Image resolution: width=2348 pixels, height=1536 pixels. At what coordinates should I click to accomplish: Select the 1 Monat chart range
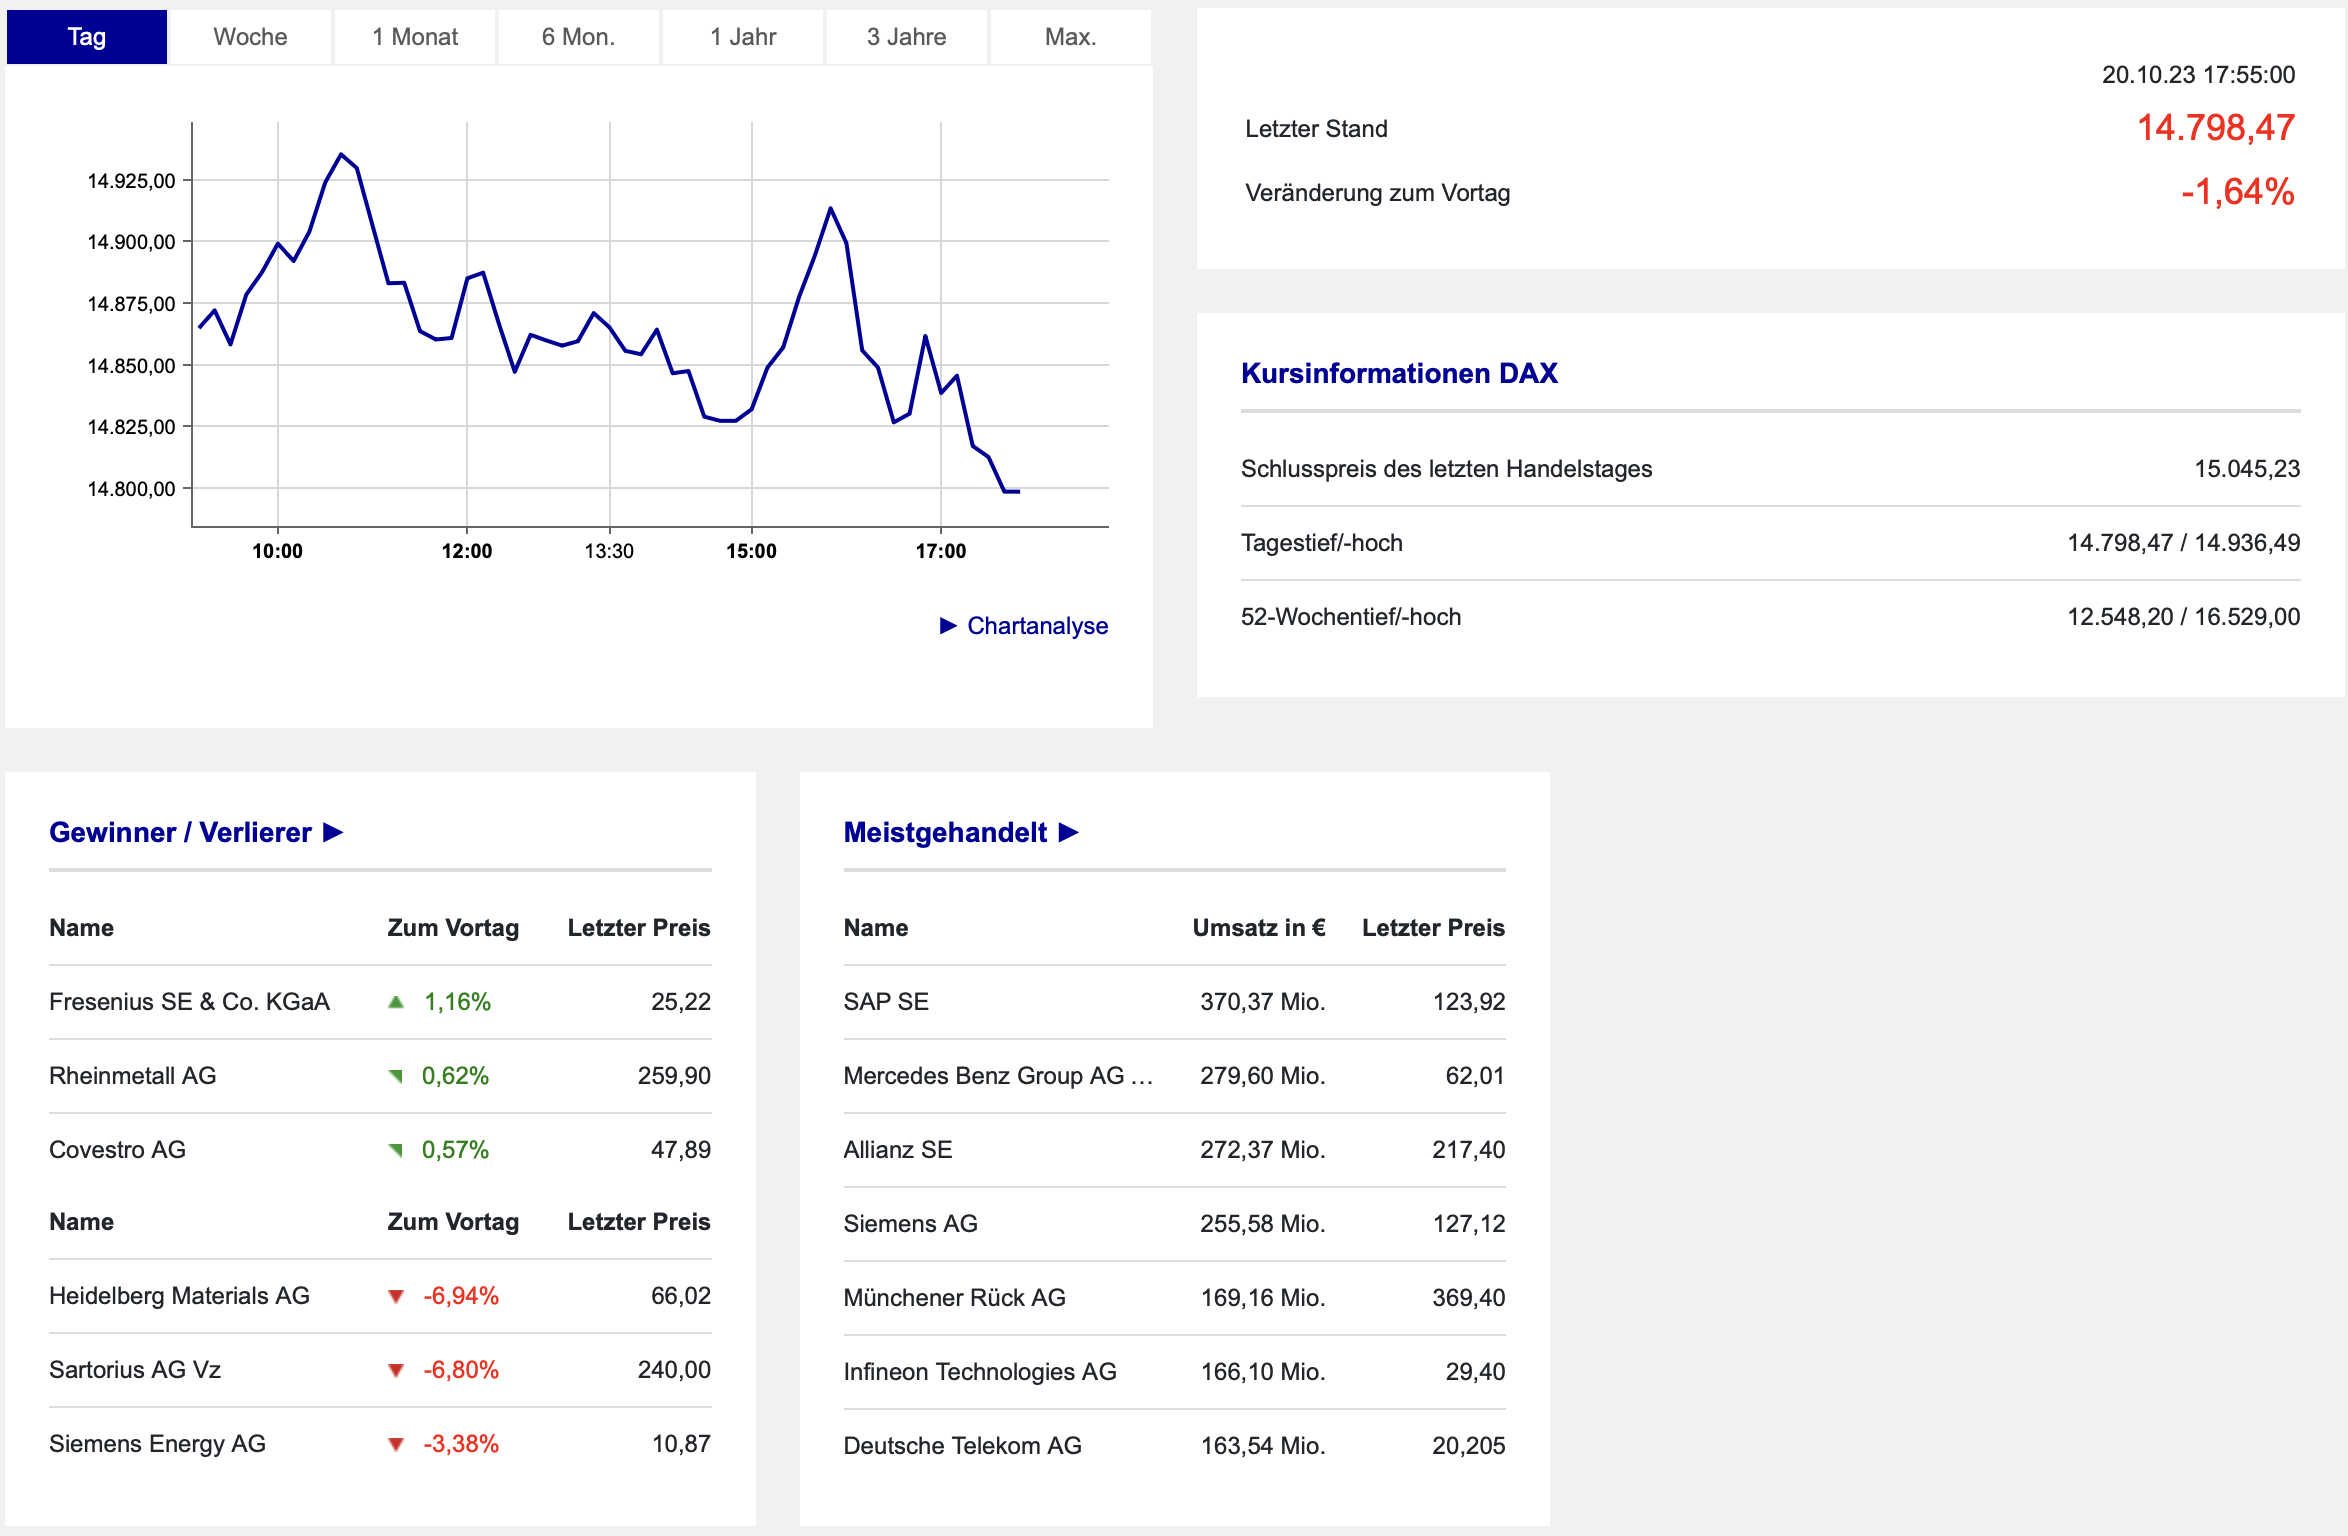tap(415, 37)
